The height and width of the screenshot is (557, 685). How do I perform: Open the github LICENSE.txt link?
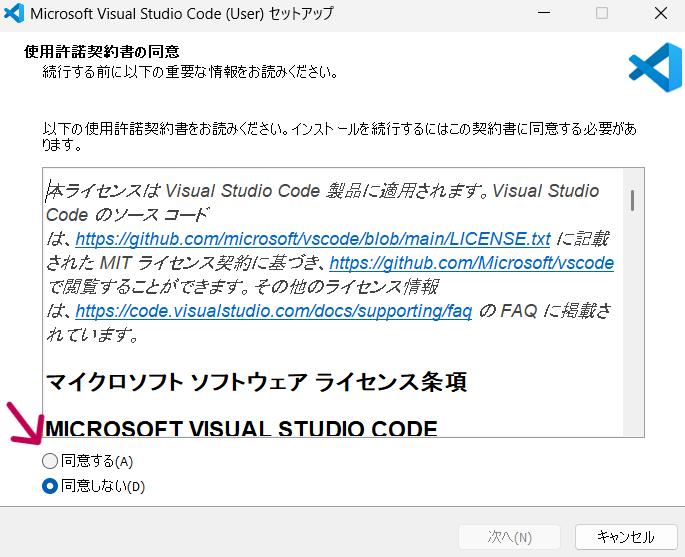point(313,239)
